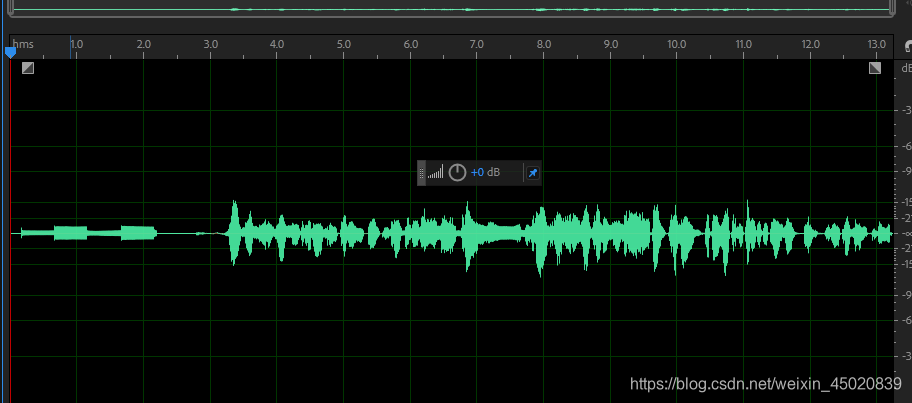912x403 pixels.
Task: Click the 3.0 mark on the time ruler
Action: pyautogui.click(x=211, y=44)
